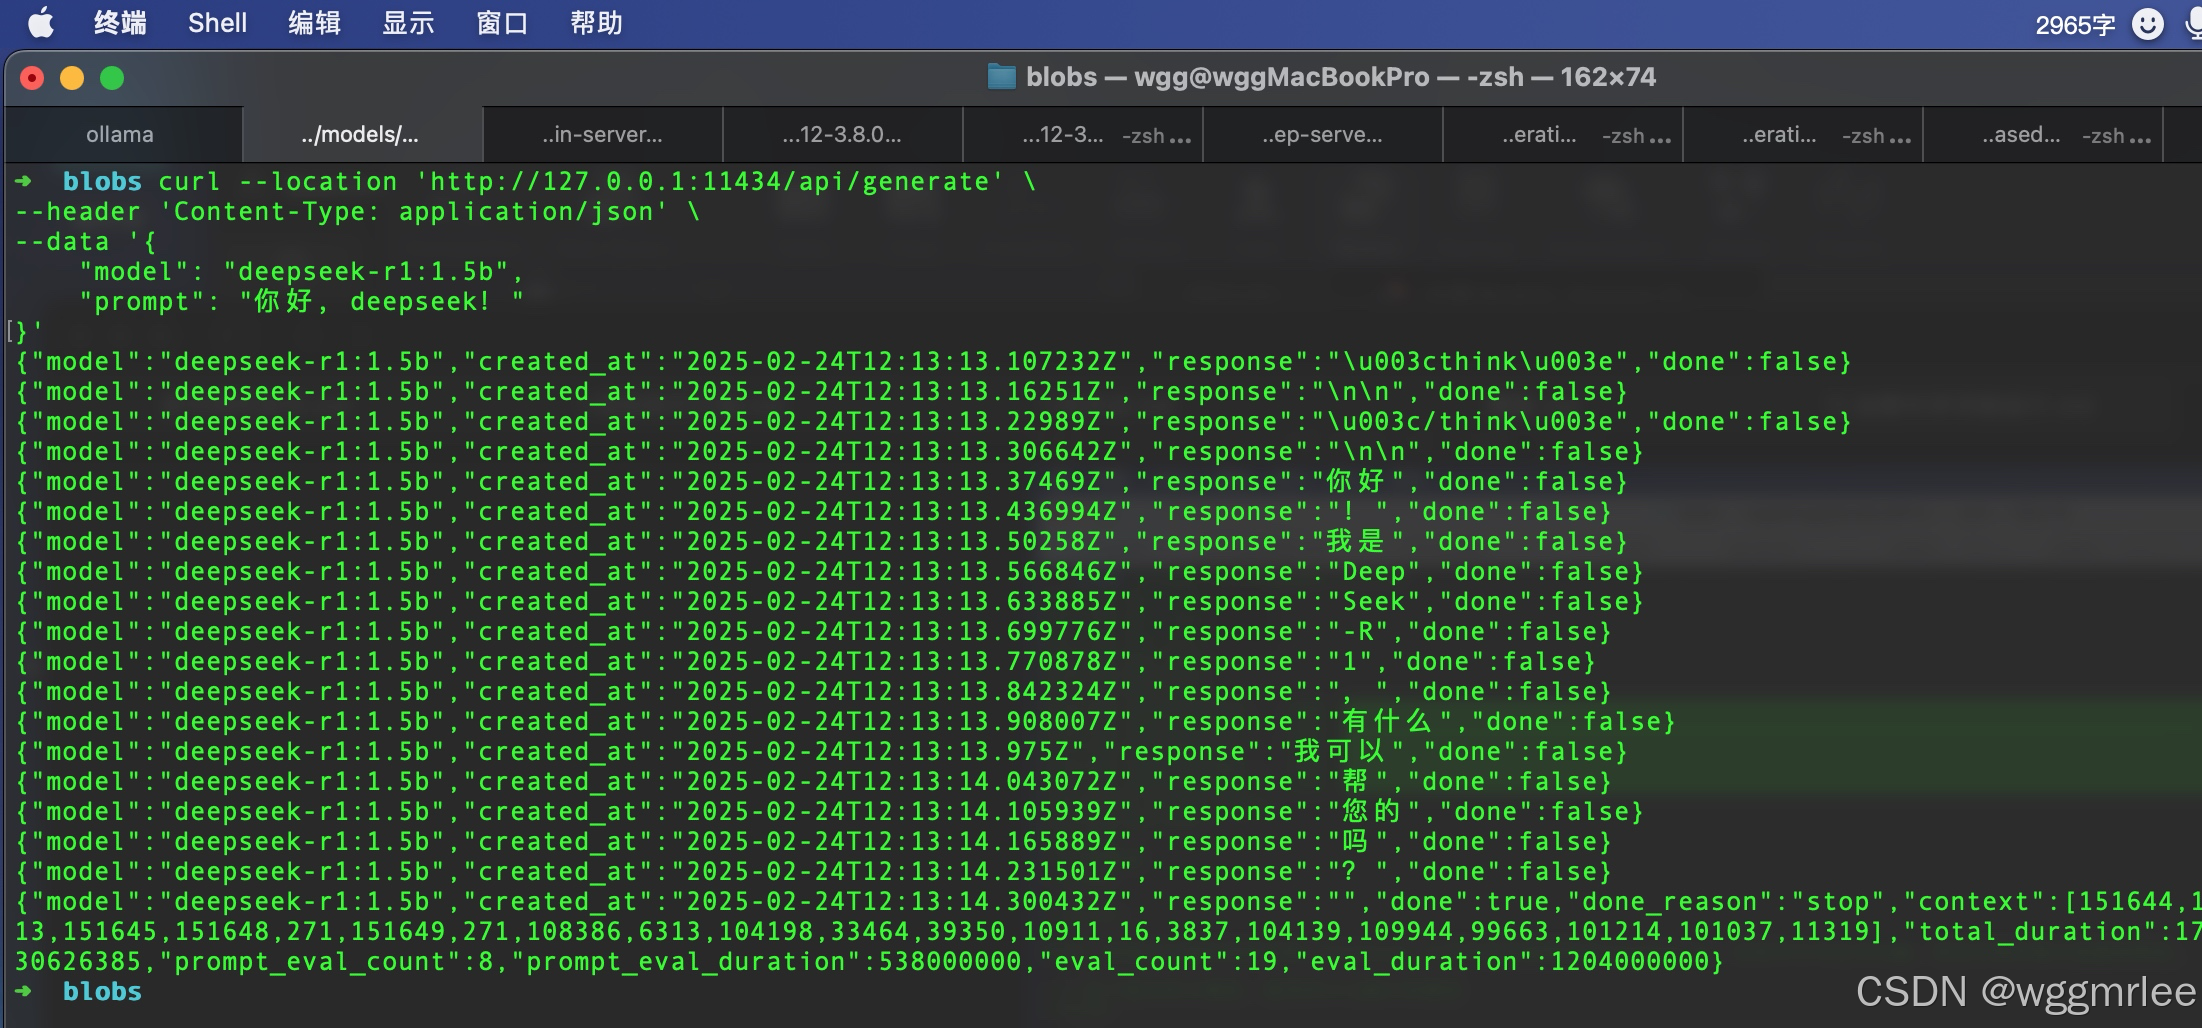The width and height of the screenshot is (2202, 1028).
Task: Click the window title 'blobs — wgg@wggMacBookPro'
Action: (x=1341, y=77)
